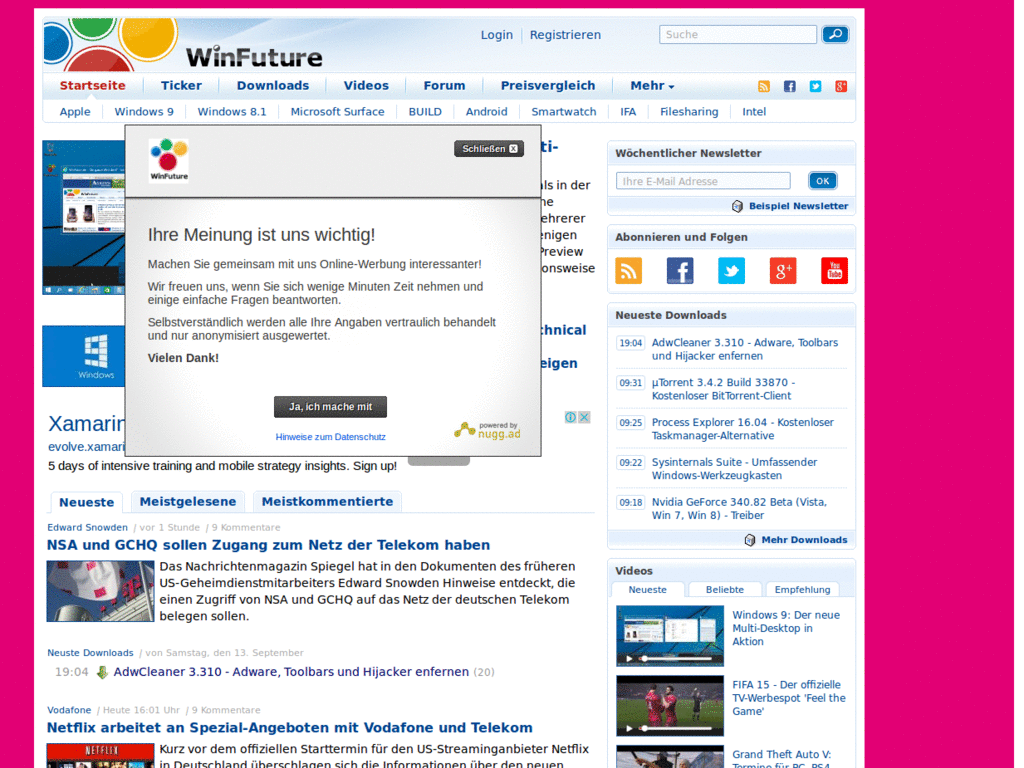The width and height of the screenshot is (1024, 768).
Task: Open Facebook via the small top-right Facebook icon
Action: pyautogui.click(x=789, y=87)
